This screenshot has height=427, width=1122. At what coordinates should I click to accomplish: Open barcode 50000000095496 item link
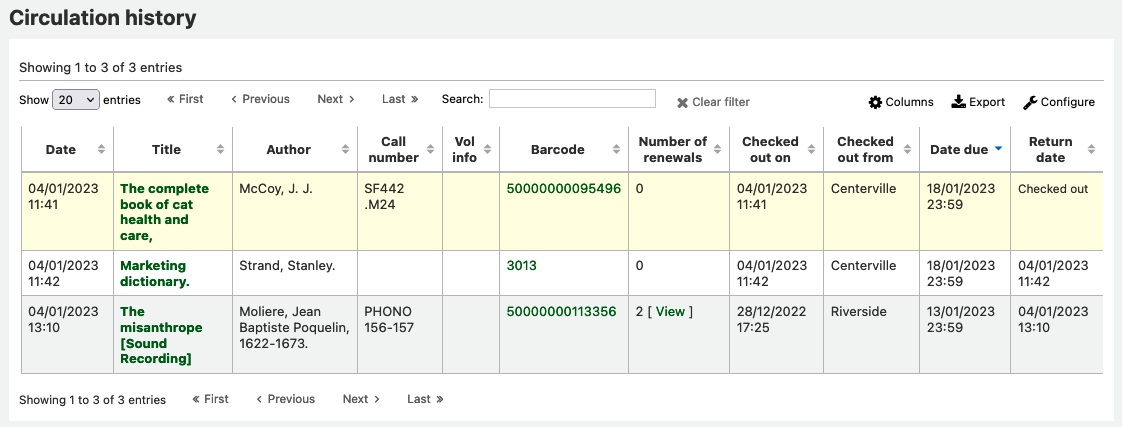[x=563, y=189]
